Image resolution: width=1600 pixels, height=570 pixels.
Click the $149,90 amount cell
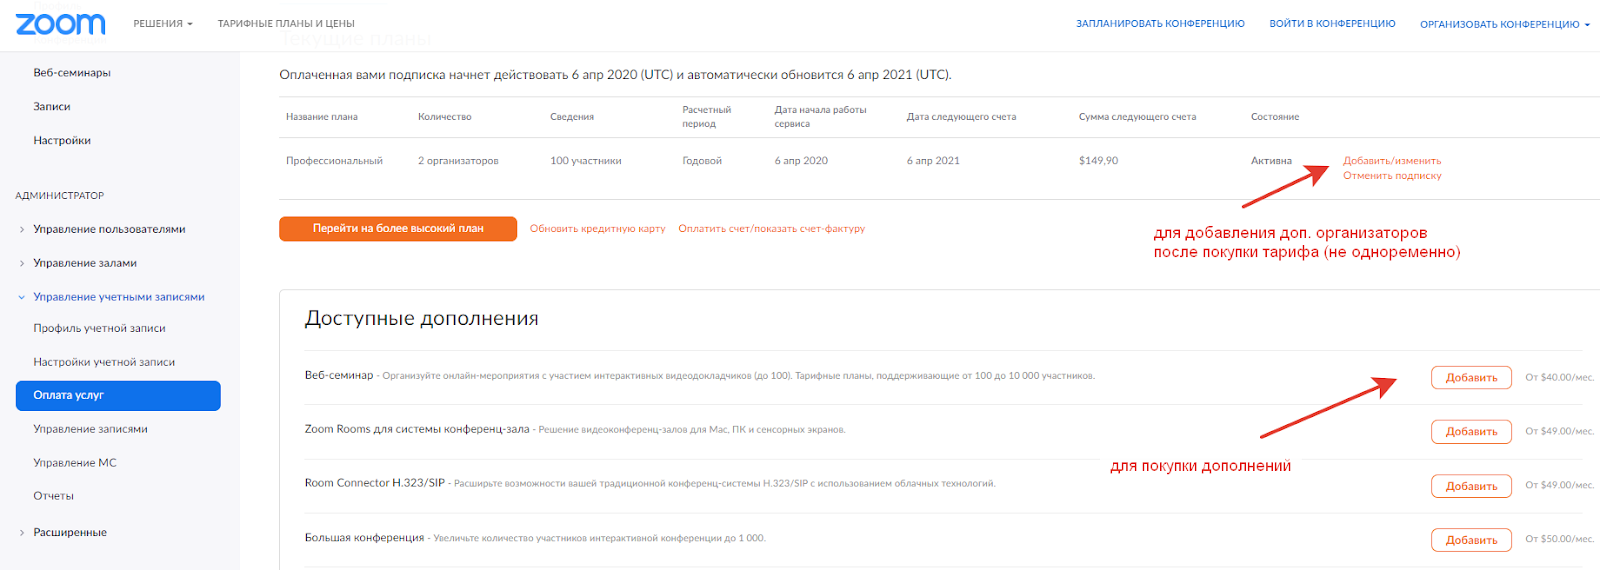[1098, 161]
